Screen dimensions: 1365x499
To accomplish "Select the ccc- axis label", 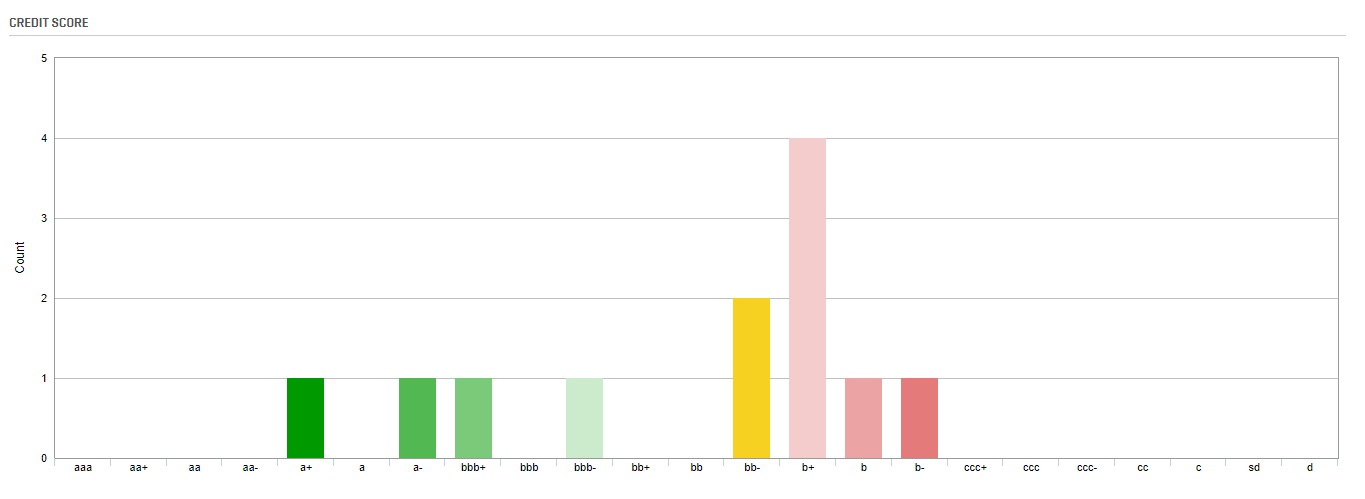I will coord(1087,467).
